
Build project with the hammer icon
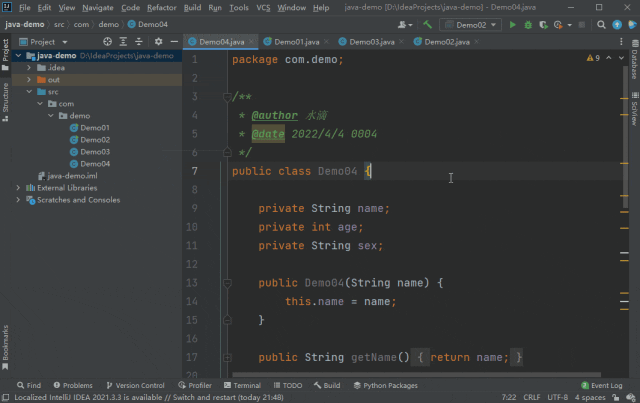pos(428,24)
